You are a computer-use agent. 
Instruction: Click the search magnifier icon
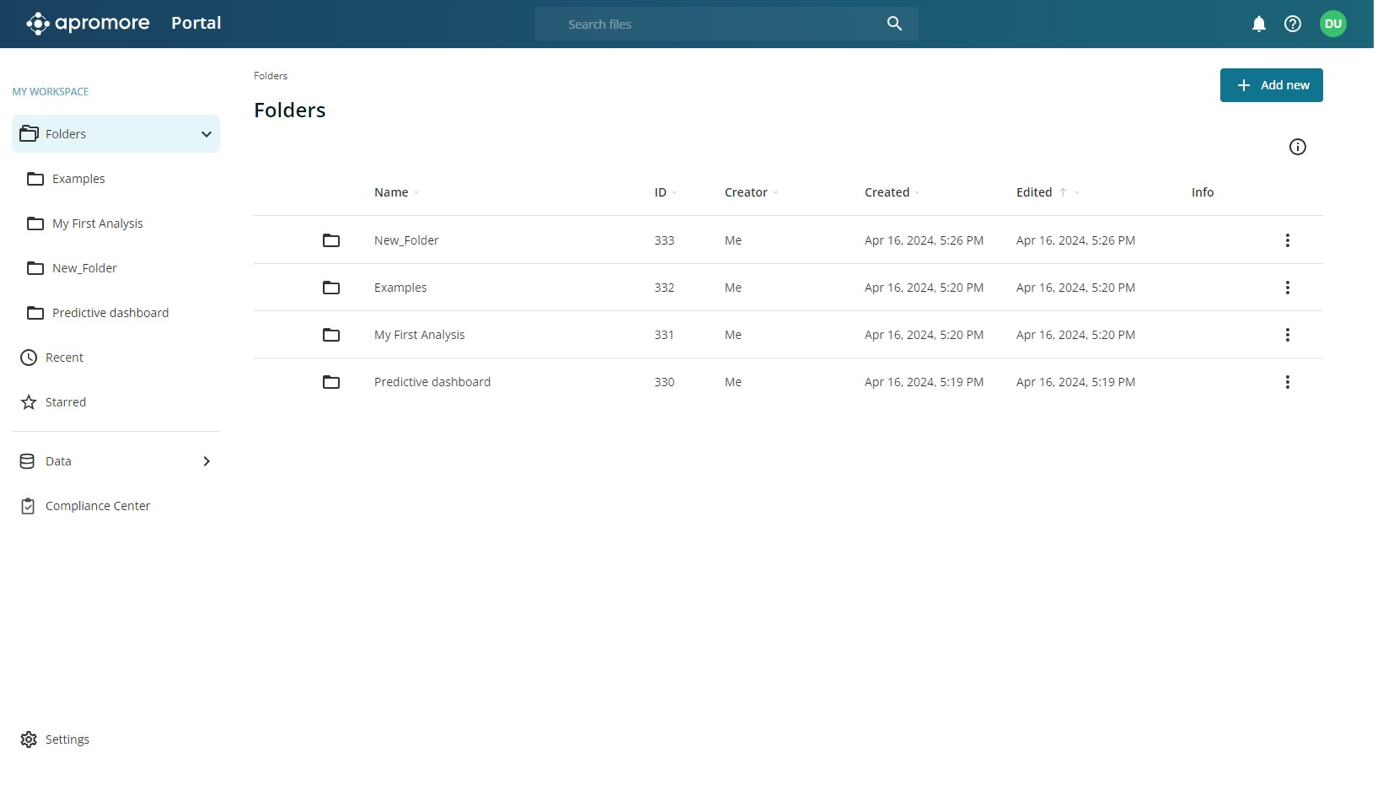pyautogui.click(x=894, y=24)
